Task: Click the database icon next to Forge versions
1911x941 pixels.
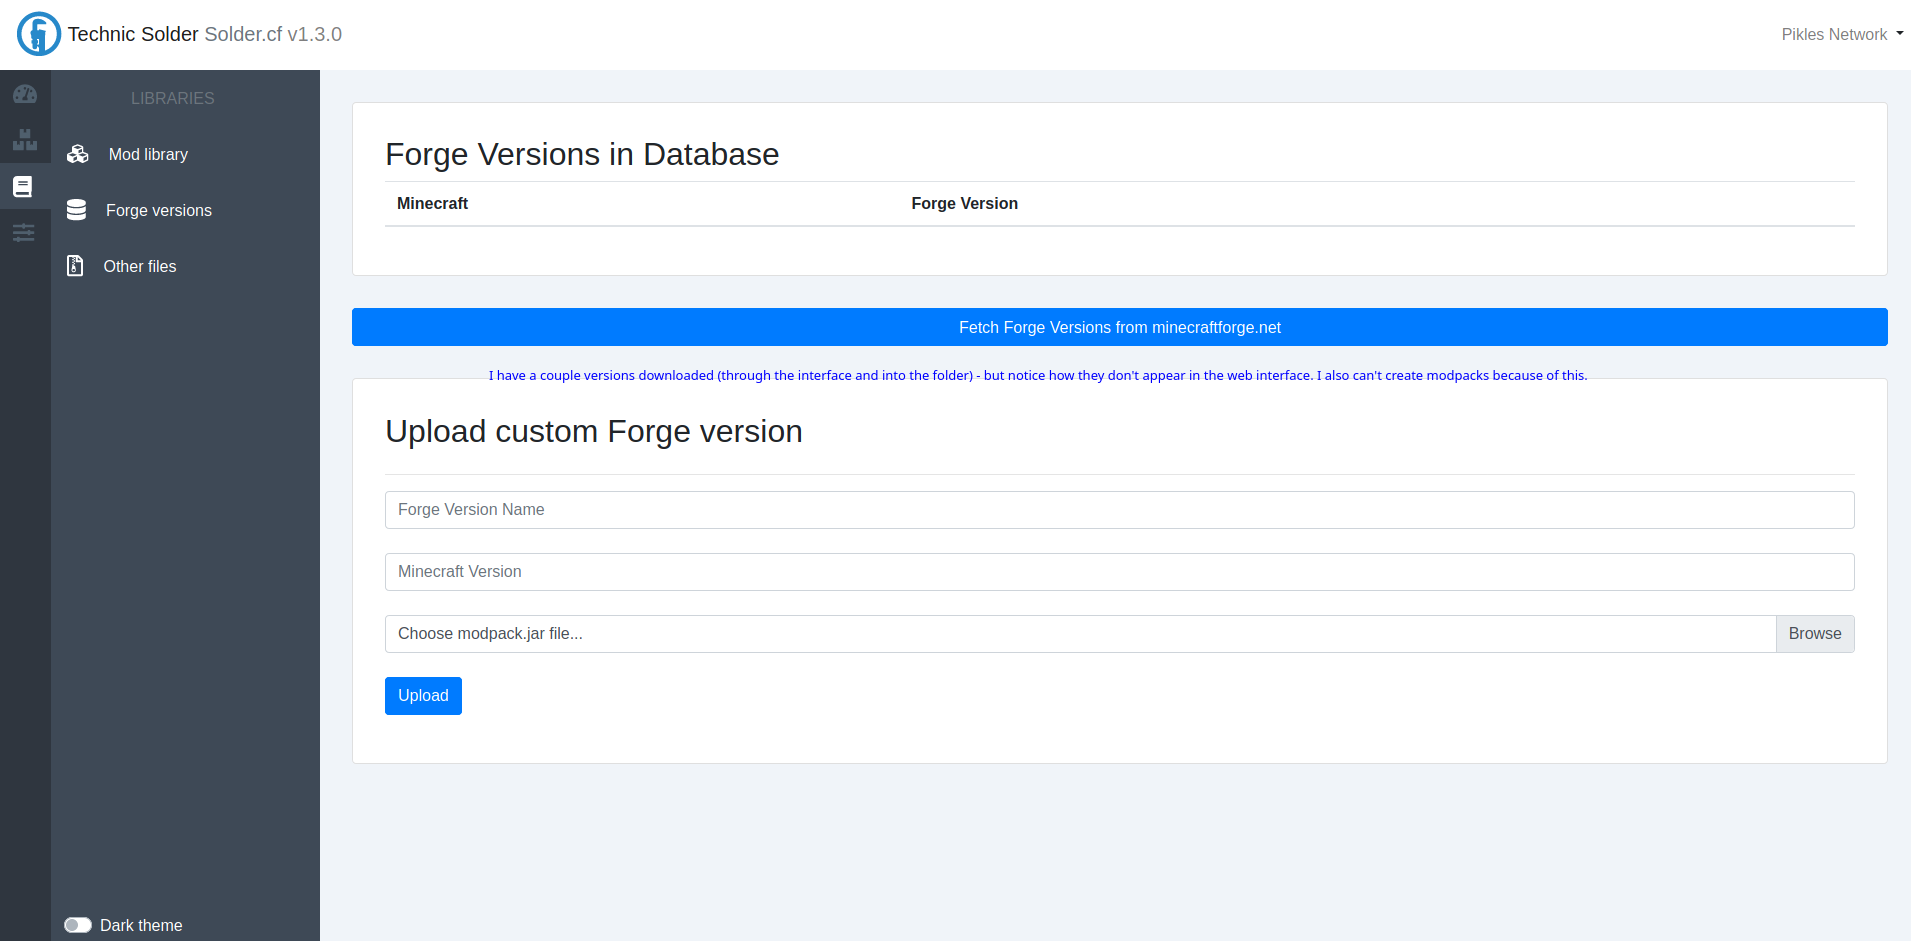Action: (77, 210)
